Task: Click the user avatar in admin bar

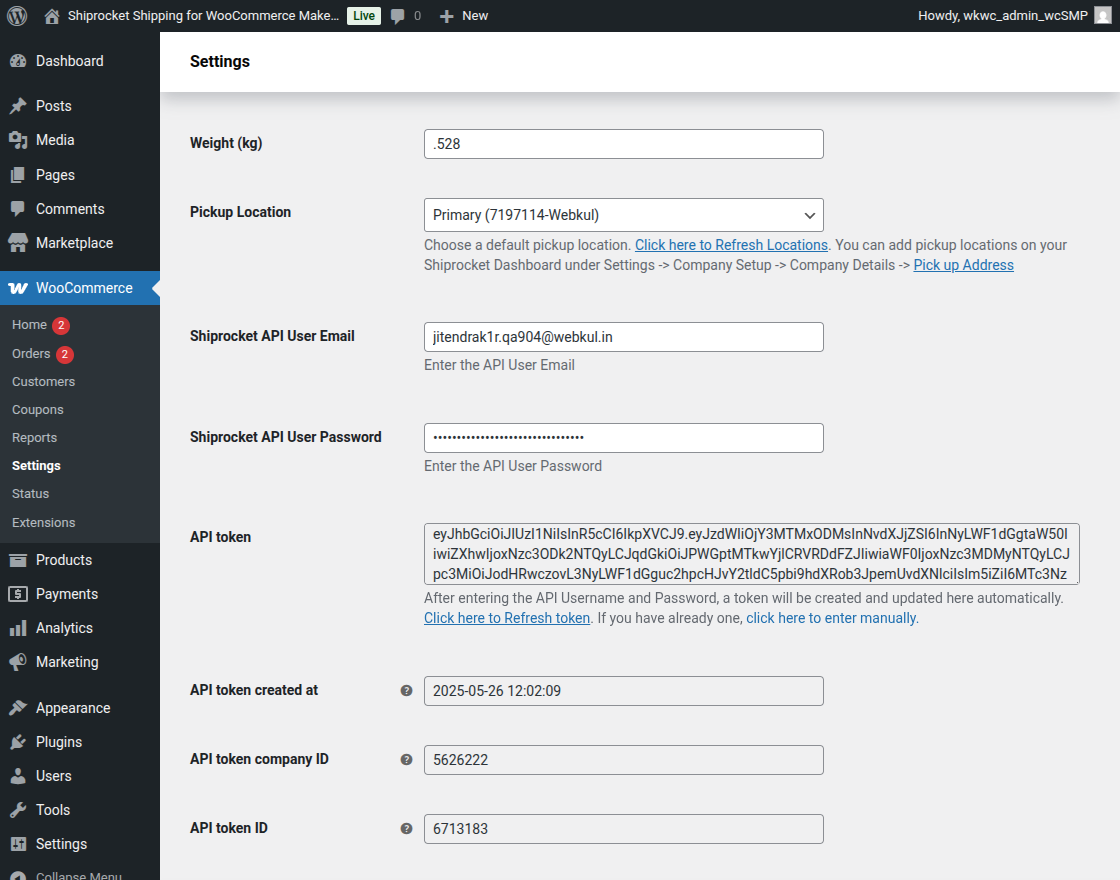Action: coord(1103,16)
